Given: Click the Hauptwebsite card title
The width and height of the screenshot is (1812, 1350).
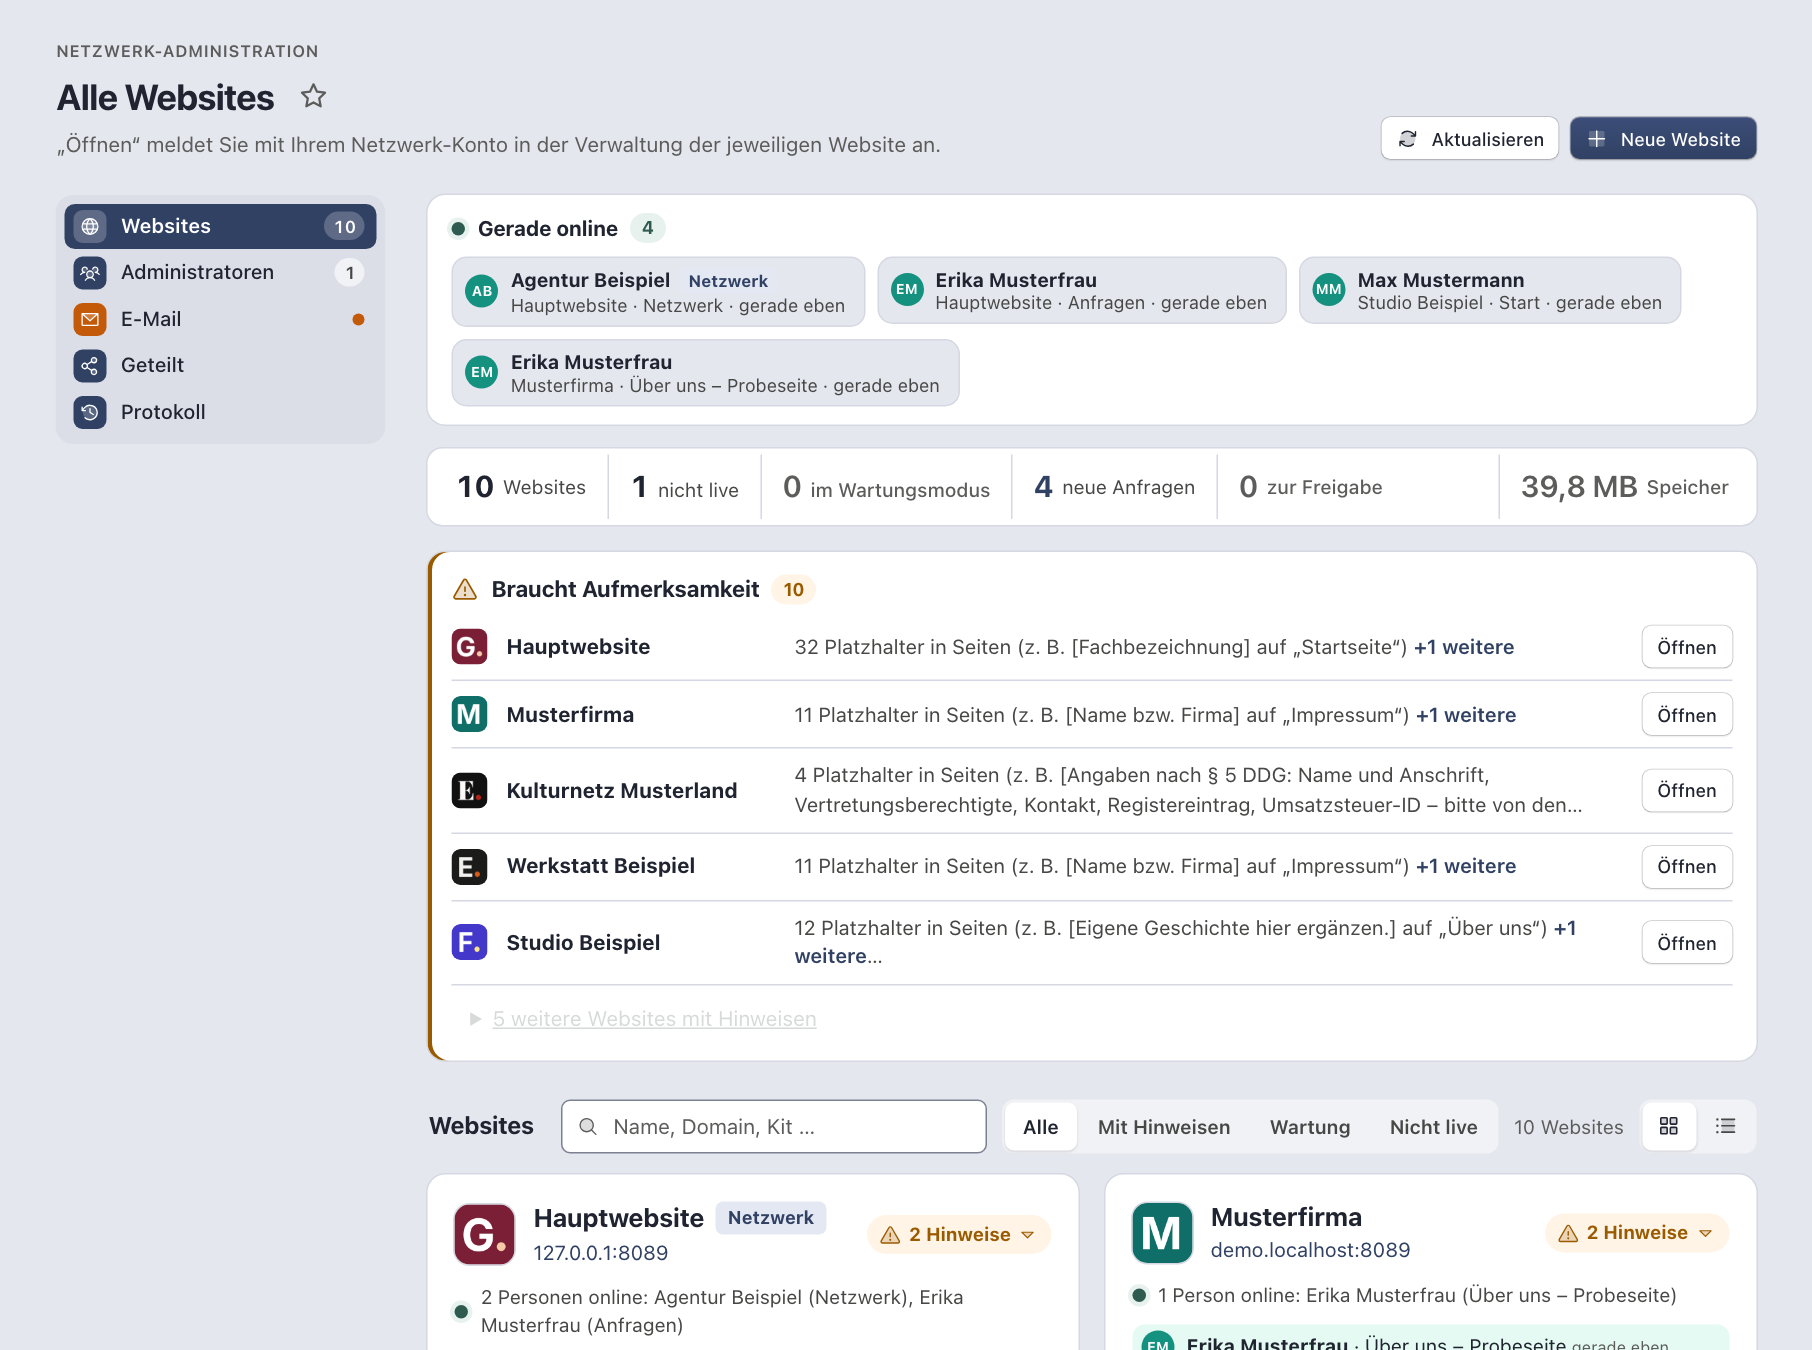Looking at the screenshot, I should point(619,1218).
